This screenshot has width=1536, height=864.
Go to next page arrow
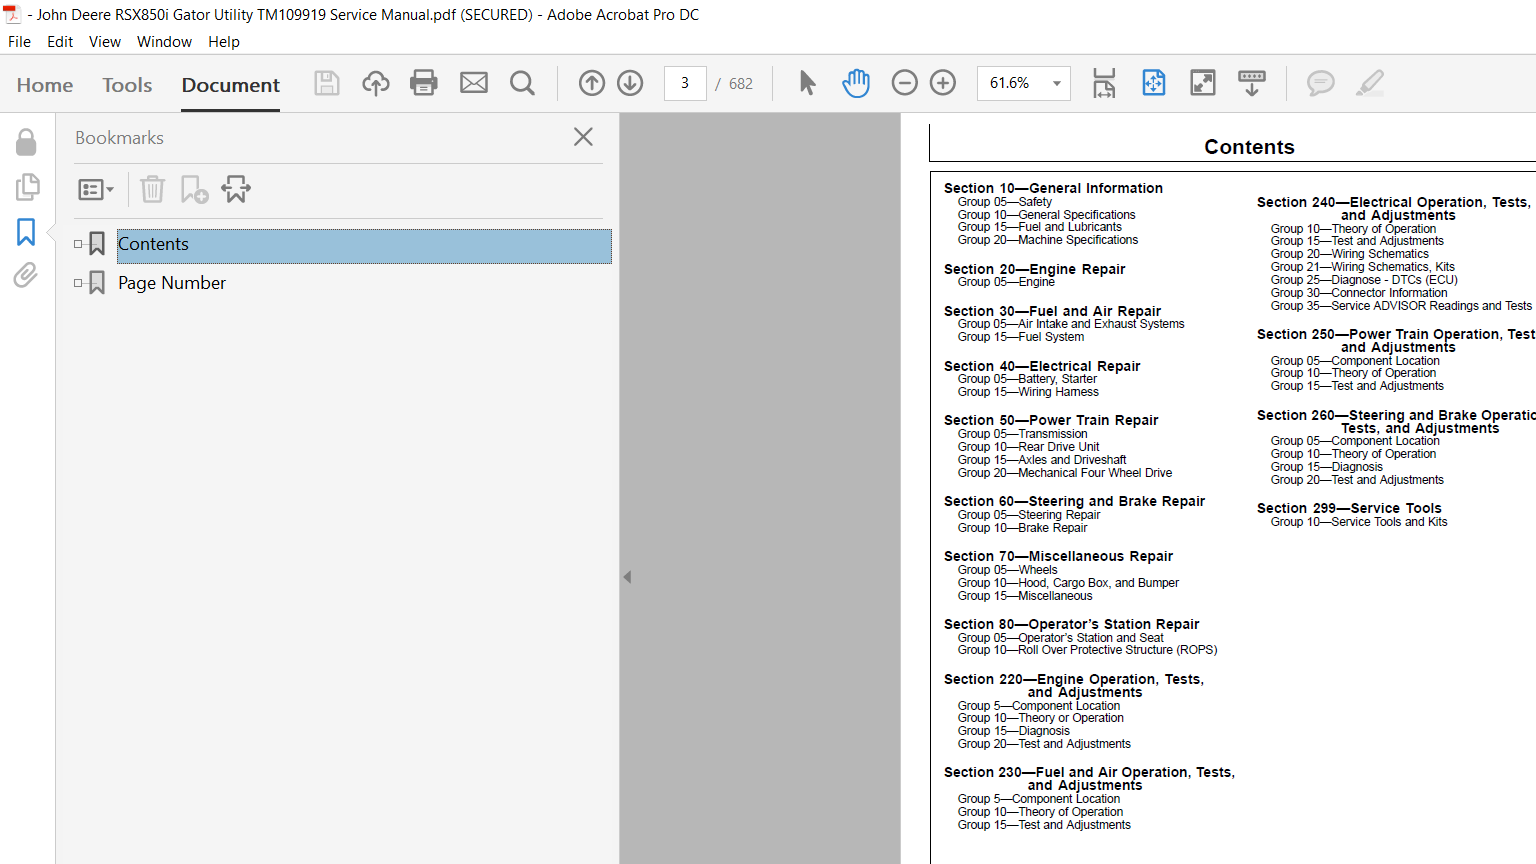(x=630, y=83)
